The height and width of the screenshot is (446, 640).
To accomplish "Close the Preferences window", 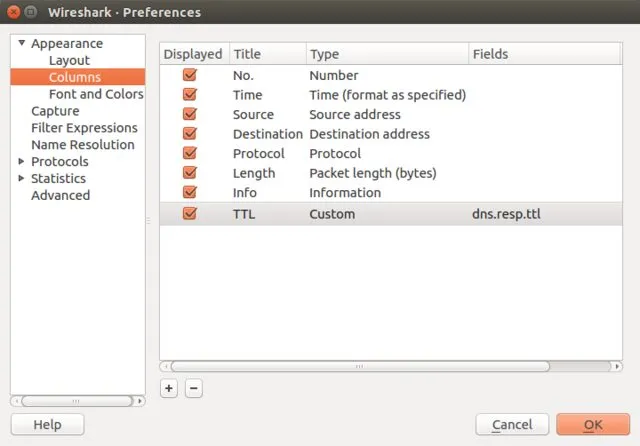I will [15, 13].
